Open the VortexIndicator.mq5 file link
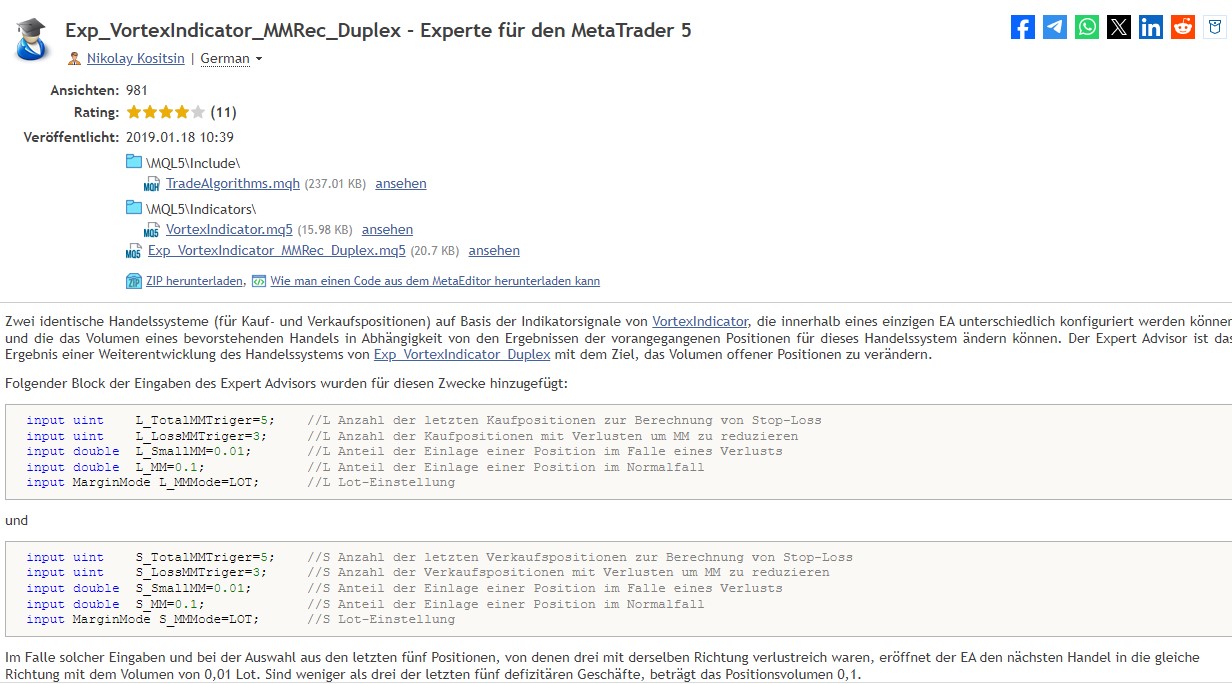This screenshot has height=684, width=1232. [229, 230]
